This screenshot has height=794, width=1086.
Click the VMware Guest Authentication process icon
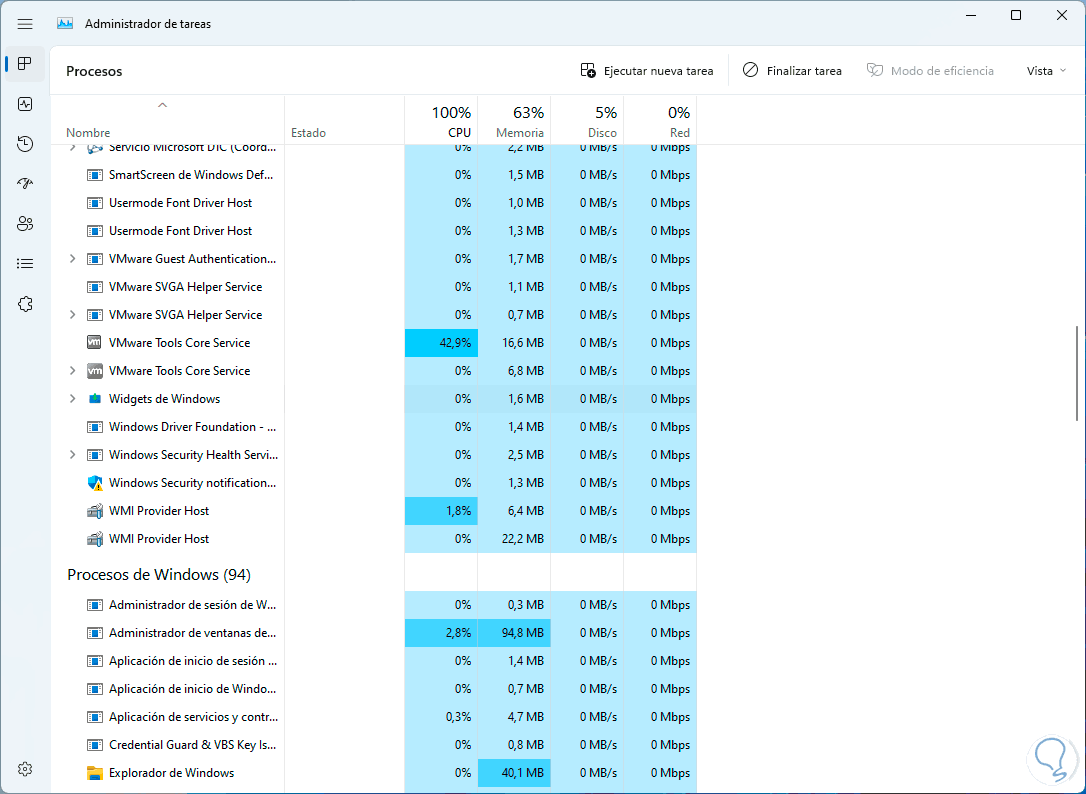pos(95,259)
